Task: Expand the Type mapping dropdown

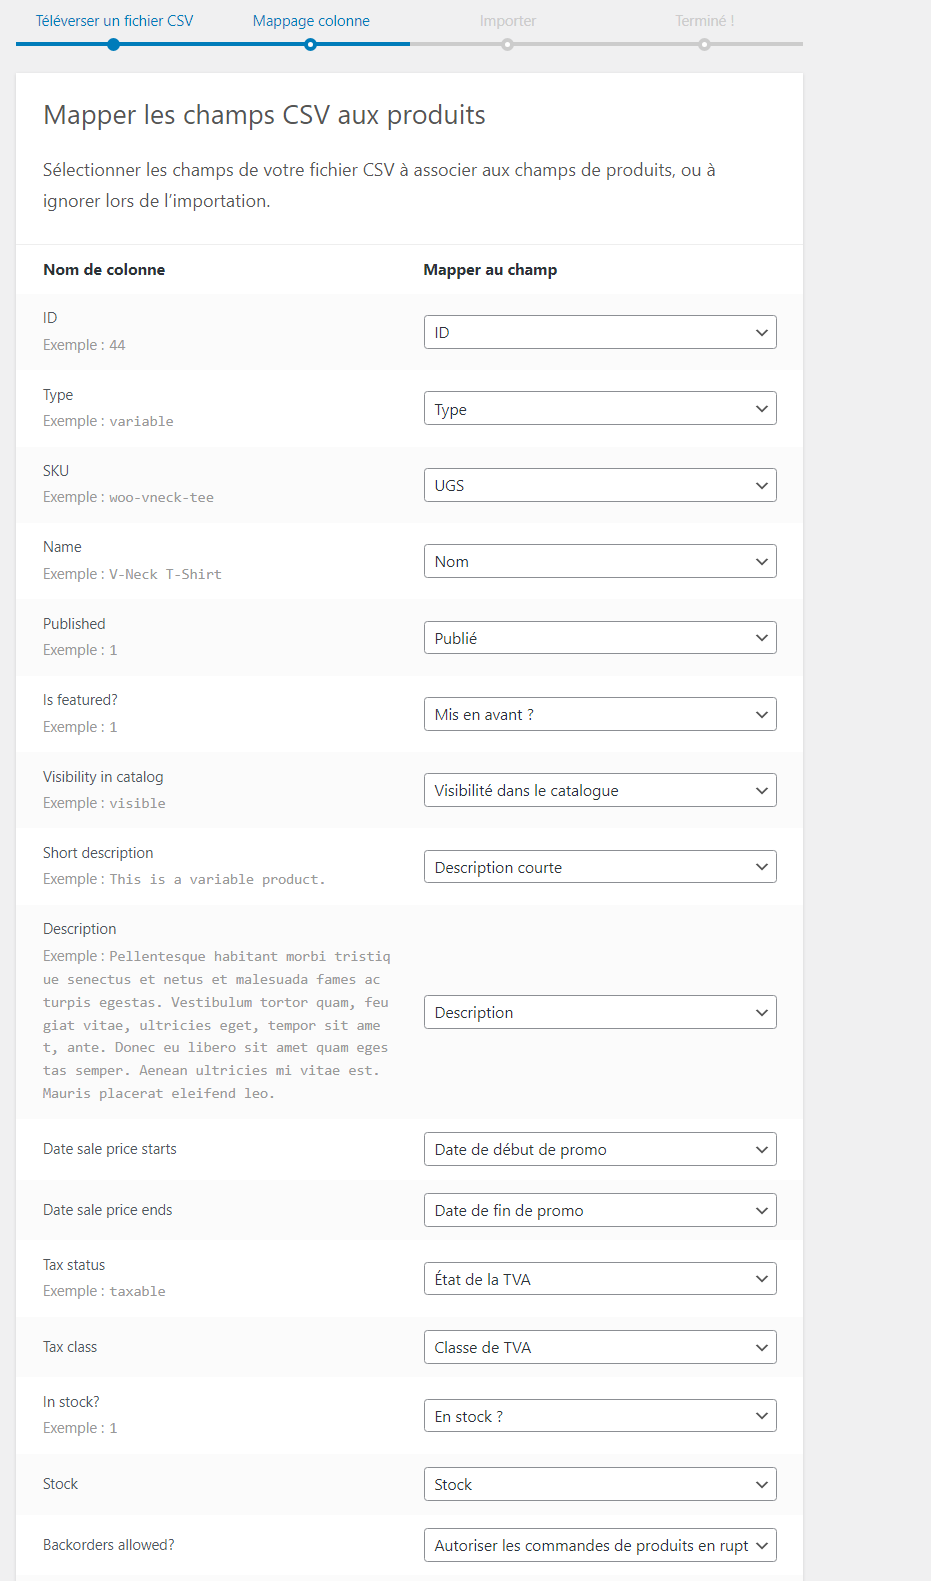Action: click(600, 409)
